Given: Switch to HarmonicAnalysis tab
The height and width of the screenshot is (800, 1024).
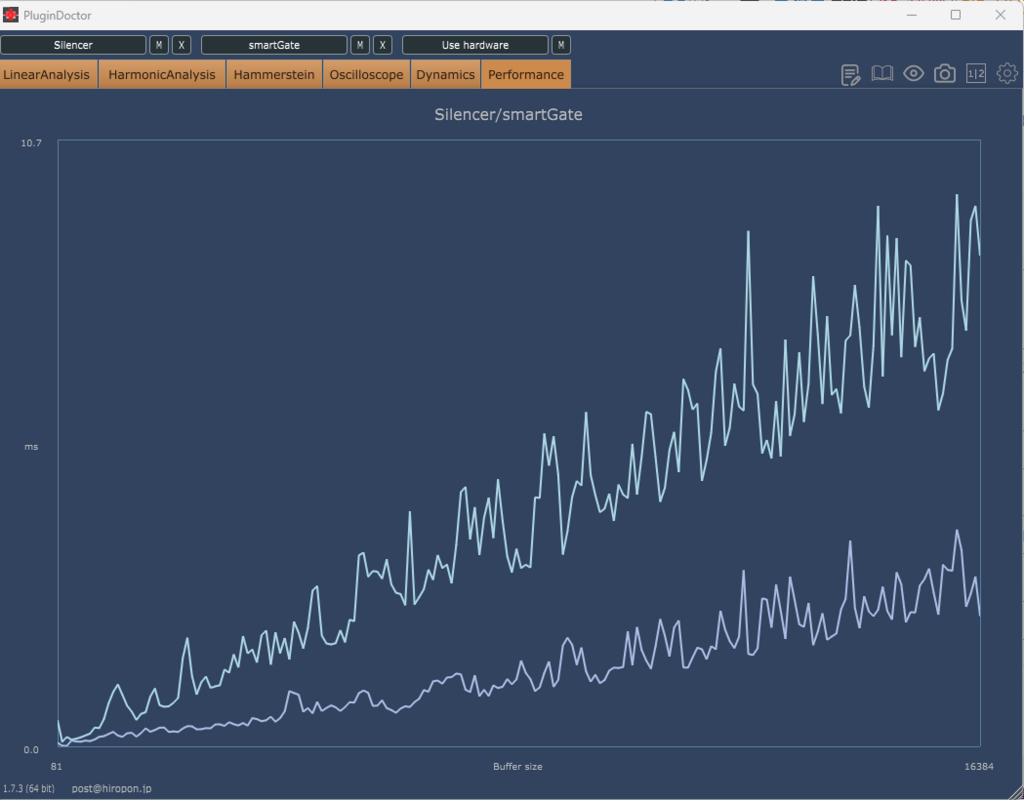Looking at the screenshot, I should (162, 74).
